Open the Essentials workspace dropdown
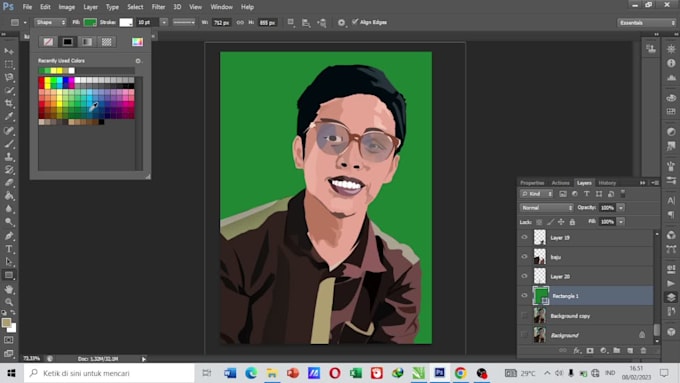680x383 pixels. pos(646,23)
